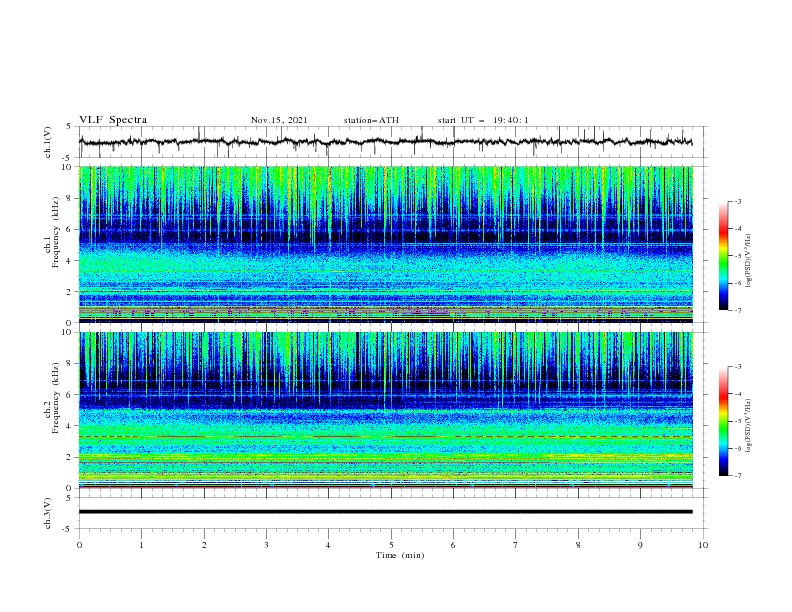This screenshot has height=612, width=792.
Task: Click the "-6" tick on ch.2 colorbar
Action: pos(737,448)
